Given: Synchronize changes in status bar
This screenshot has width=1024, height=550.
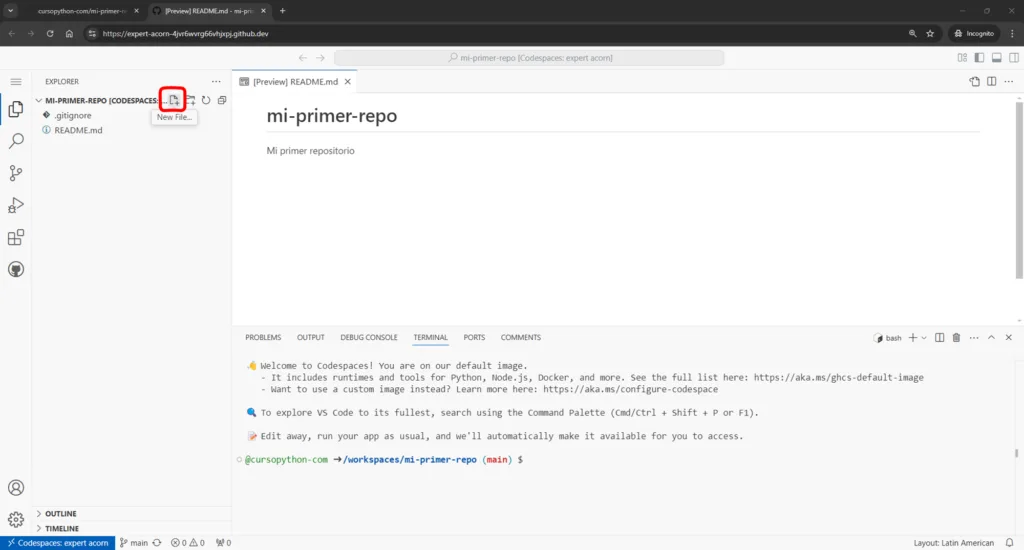Looking at the screenshot, I should [x=157, y=543].
